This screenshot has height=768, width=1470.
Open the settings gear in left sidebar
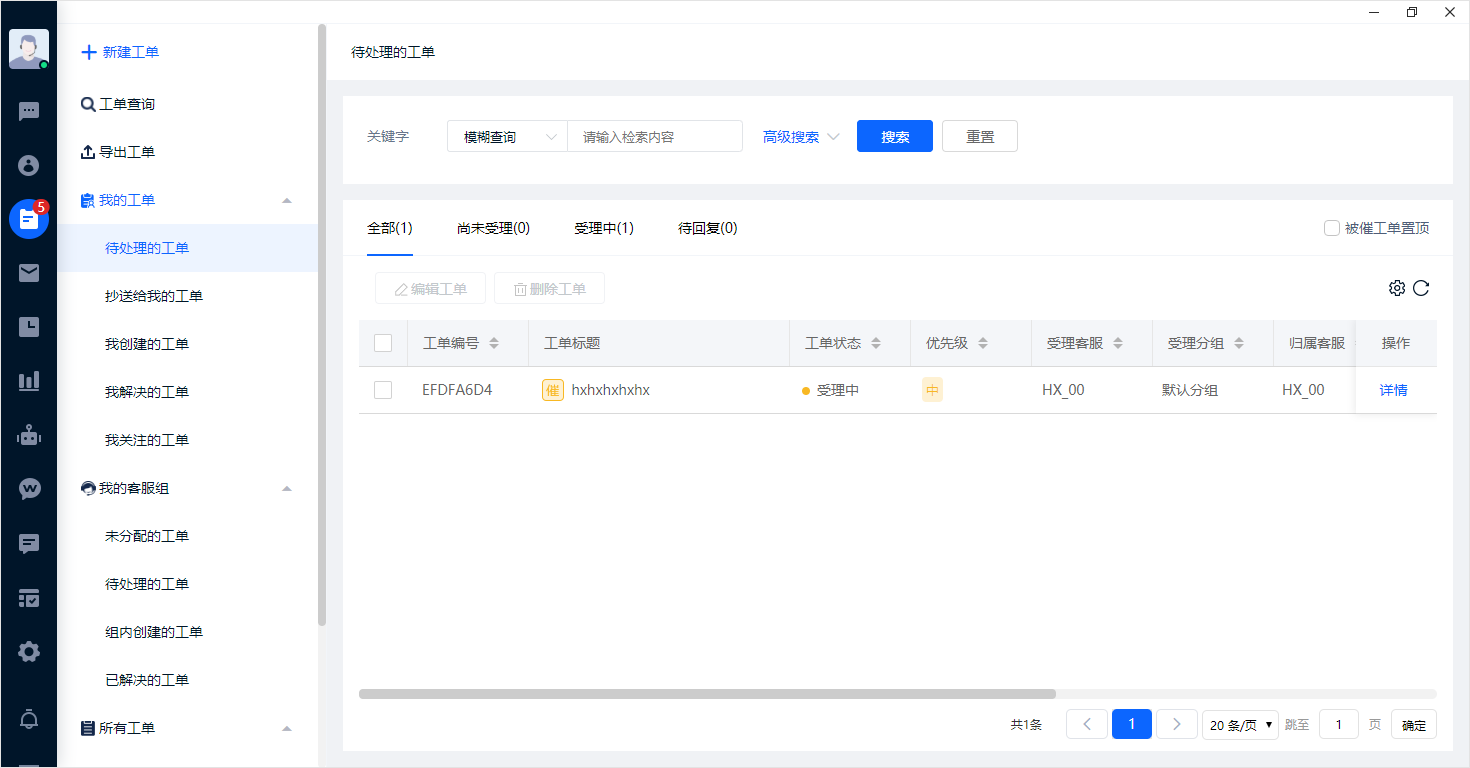[29, 652]
